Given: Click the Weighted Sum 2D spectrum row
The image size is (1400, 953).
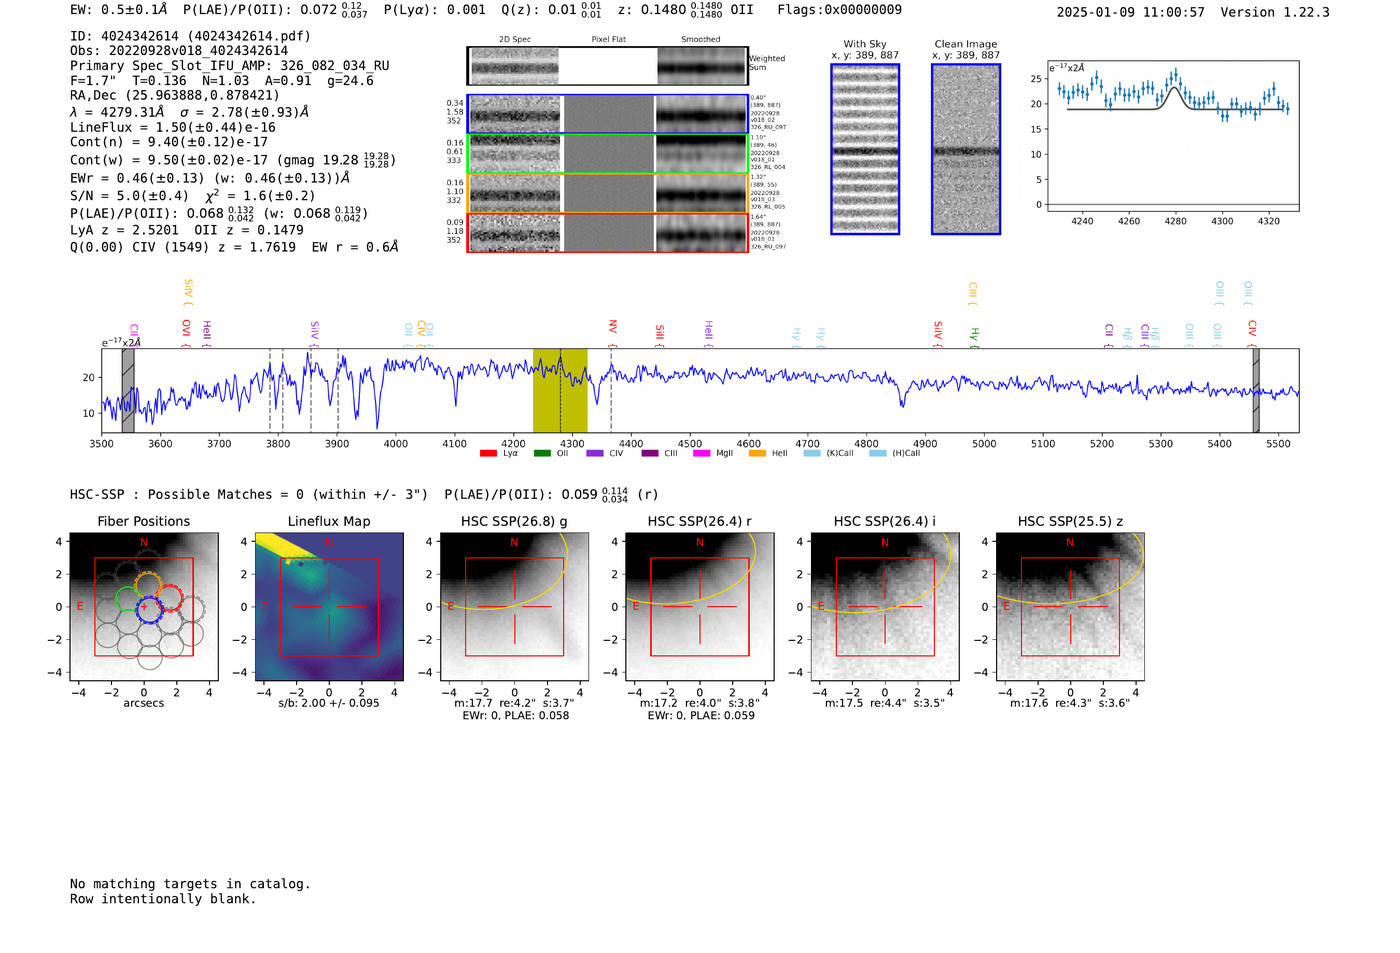Looking at the screenshot, I should [x=608, y=66].
